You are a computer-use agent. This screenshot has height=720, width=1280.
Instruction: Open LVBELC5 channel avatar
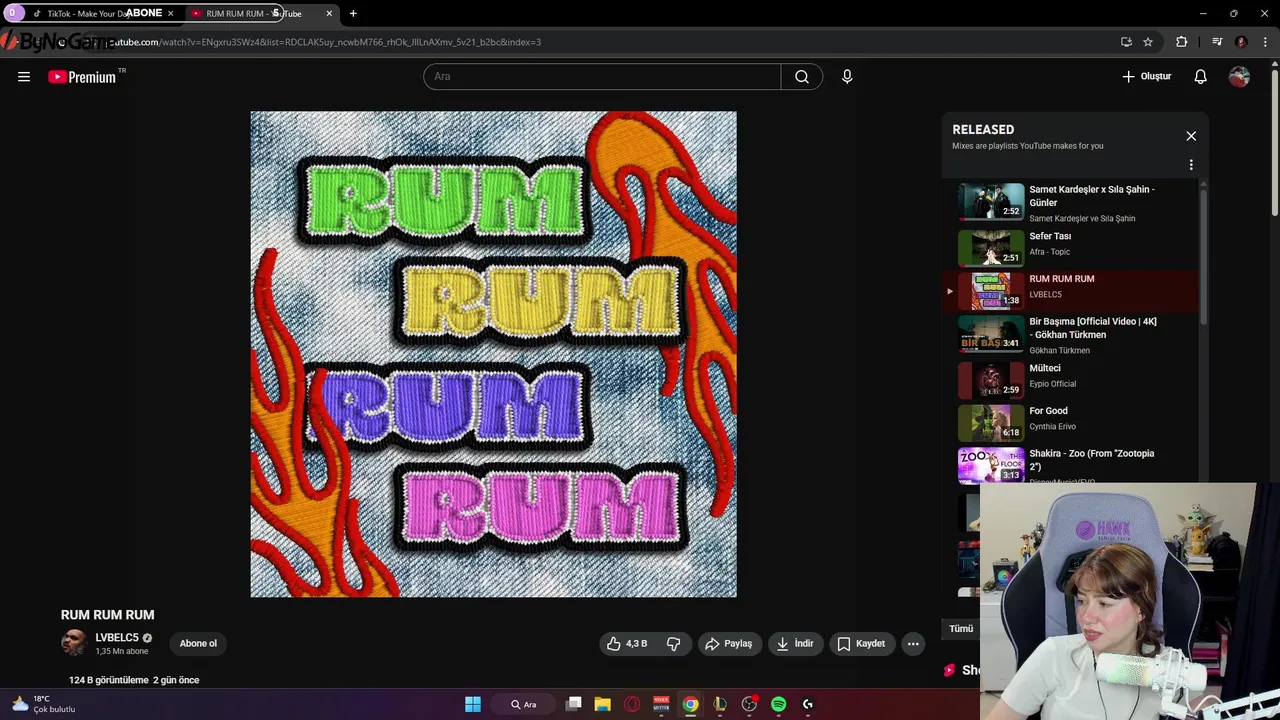coord(74,643)
